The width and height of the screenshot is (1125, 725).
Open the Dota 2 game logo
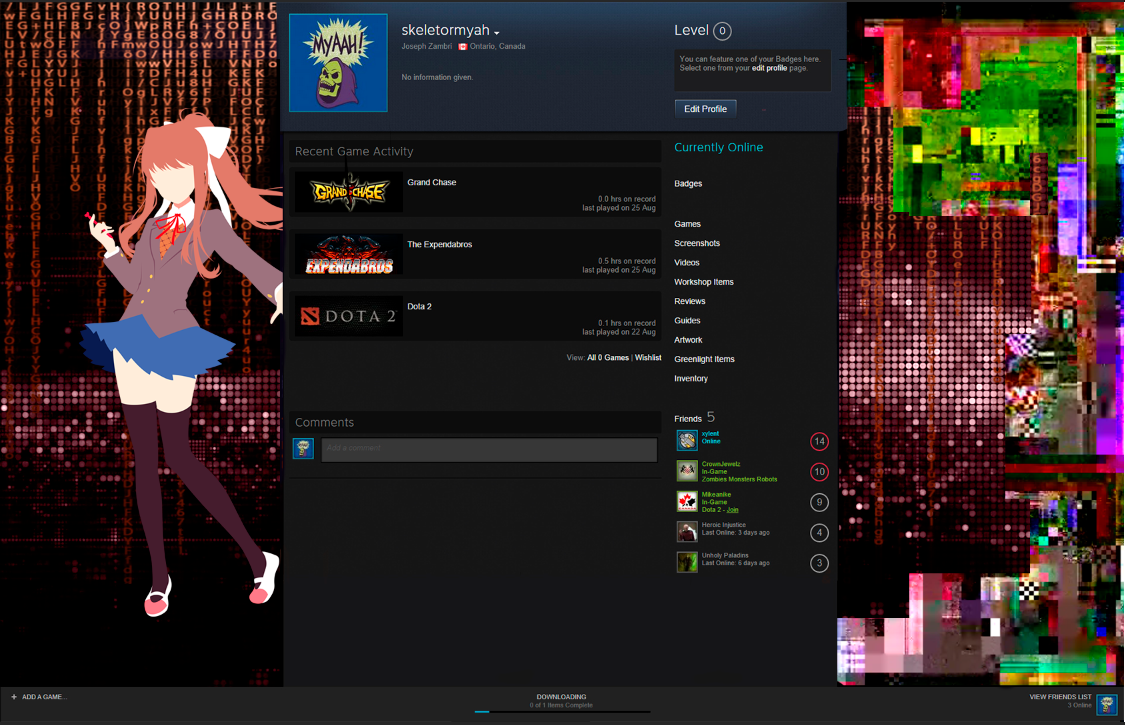[x=349, y=316]
